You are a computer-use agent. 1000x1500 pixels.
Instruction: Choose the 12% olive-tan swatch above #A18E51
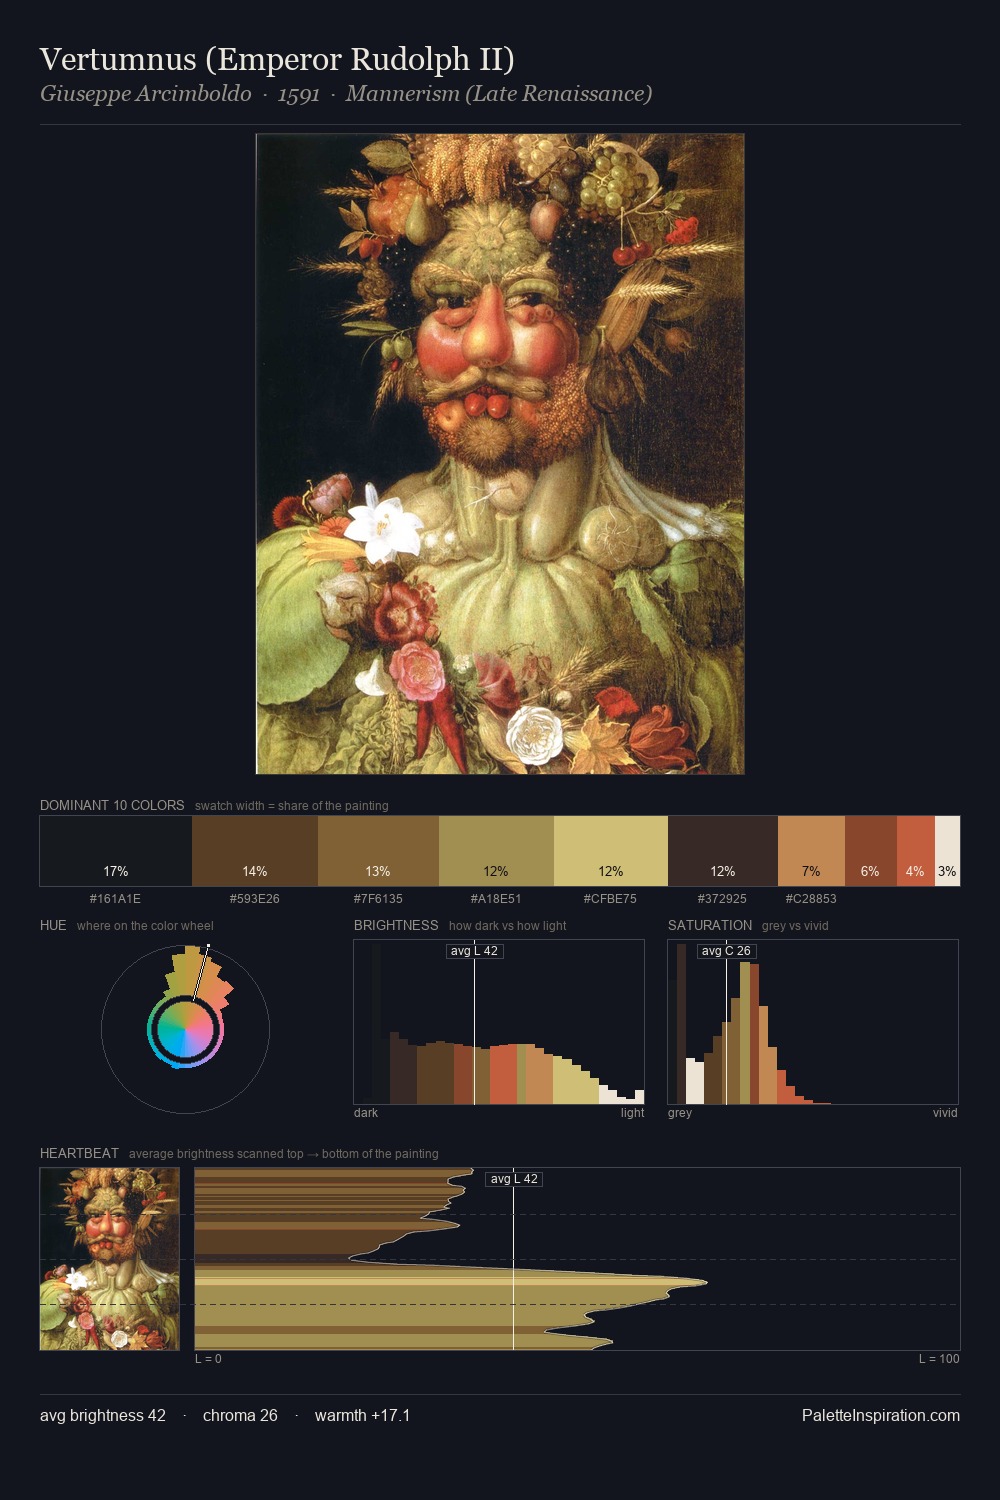tap(496, 851)
